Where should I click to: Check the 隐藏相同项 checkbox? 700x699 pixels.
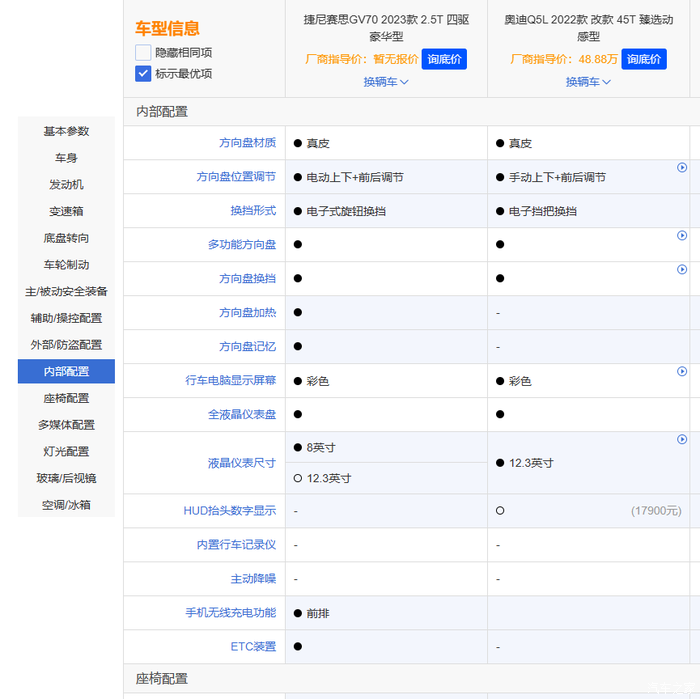(x=143, y=52)
